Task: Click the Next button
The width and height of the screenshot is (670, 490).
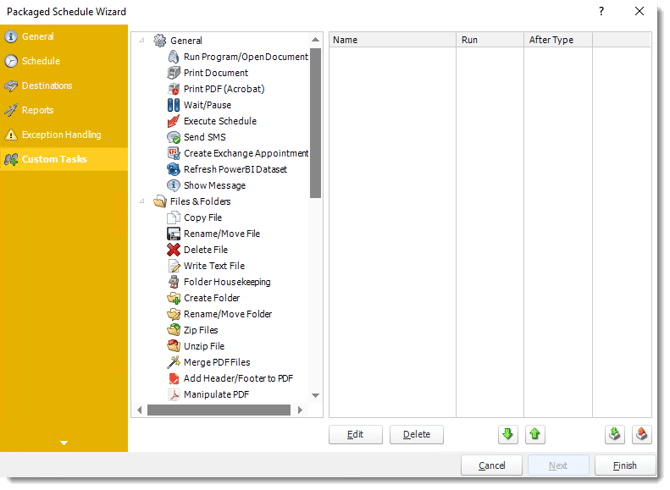Action: [x=559, y=466]
